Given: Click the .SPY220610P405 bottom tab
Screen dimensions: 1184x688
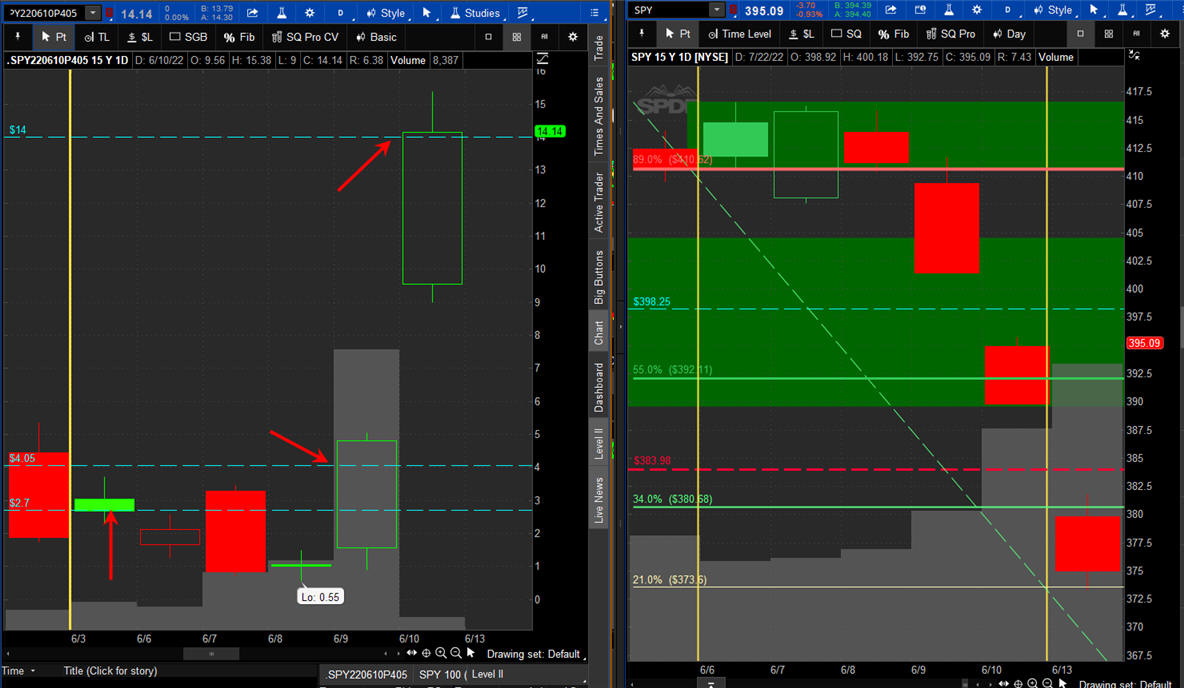Looking at the screenshot, I should tap(367, 674).
